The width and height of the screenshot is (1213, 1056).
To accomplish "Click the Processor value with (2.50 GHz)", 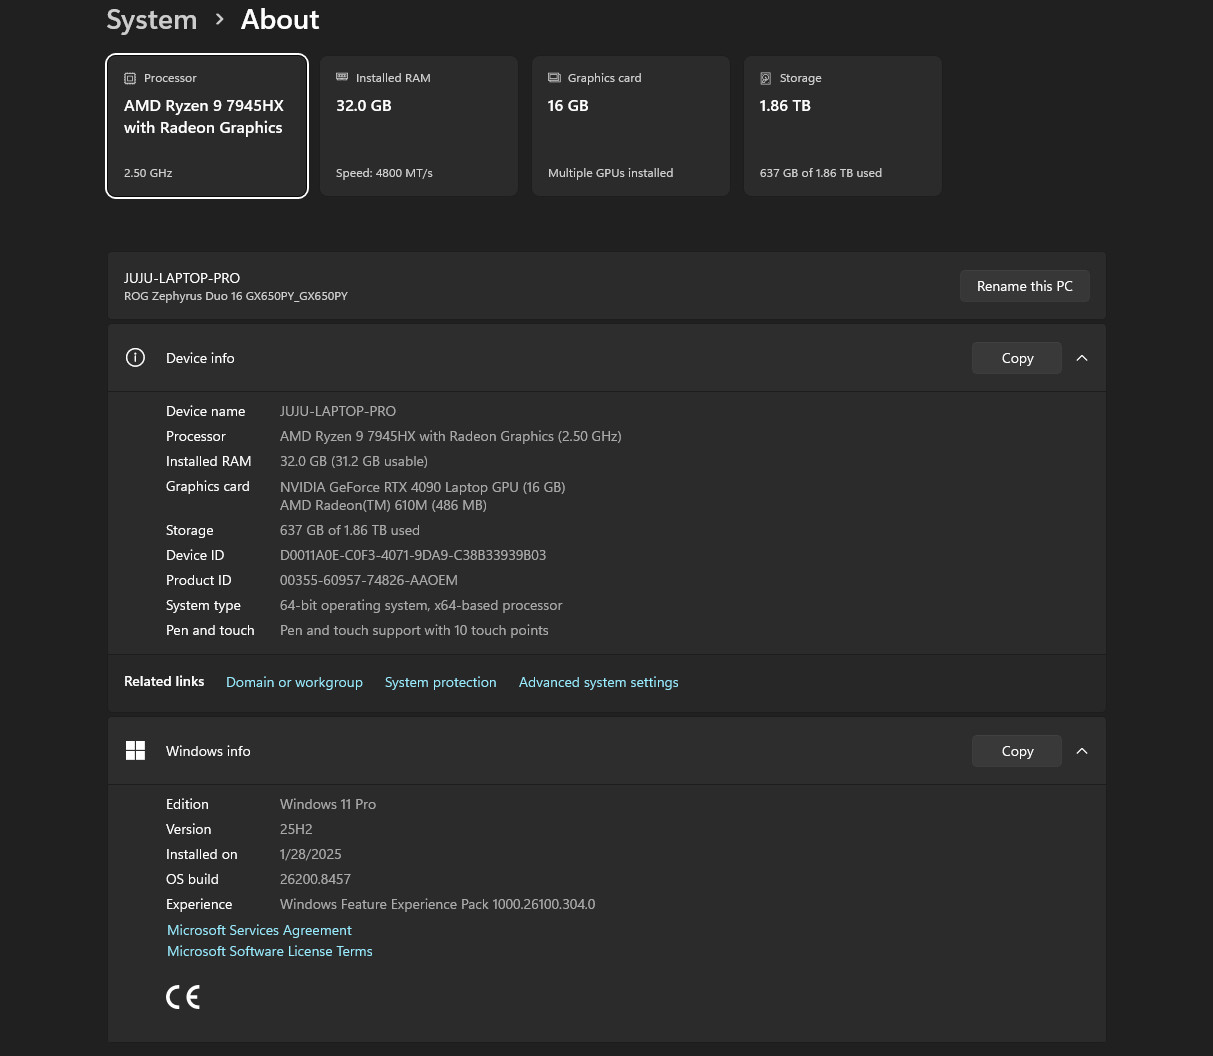I will (x=451, y=436).
